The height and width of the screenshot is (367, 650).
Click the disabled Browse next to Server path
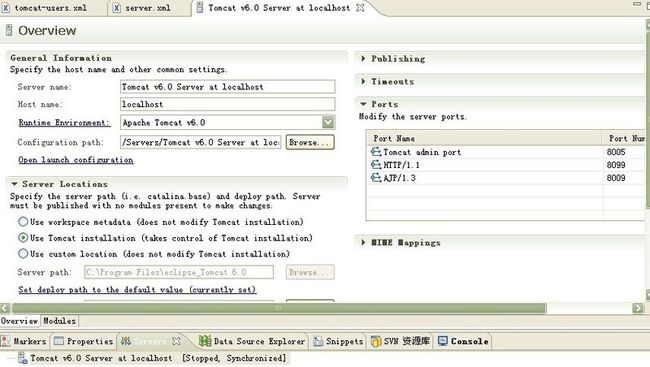point(310,272)
